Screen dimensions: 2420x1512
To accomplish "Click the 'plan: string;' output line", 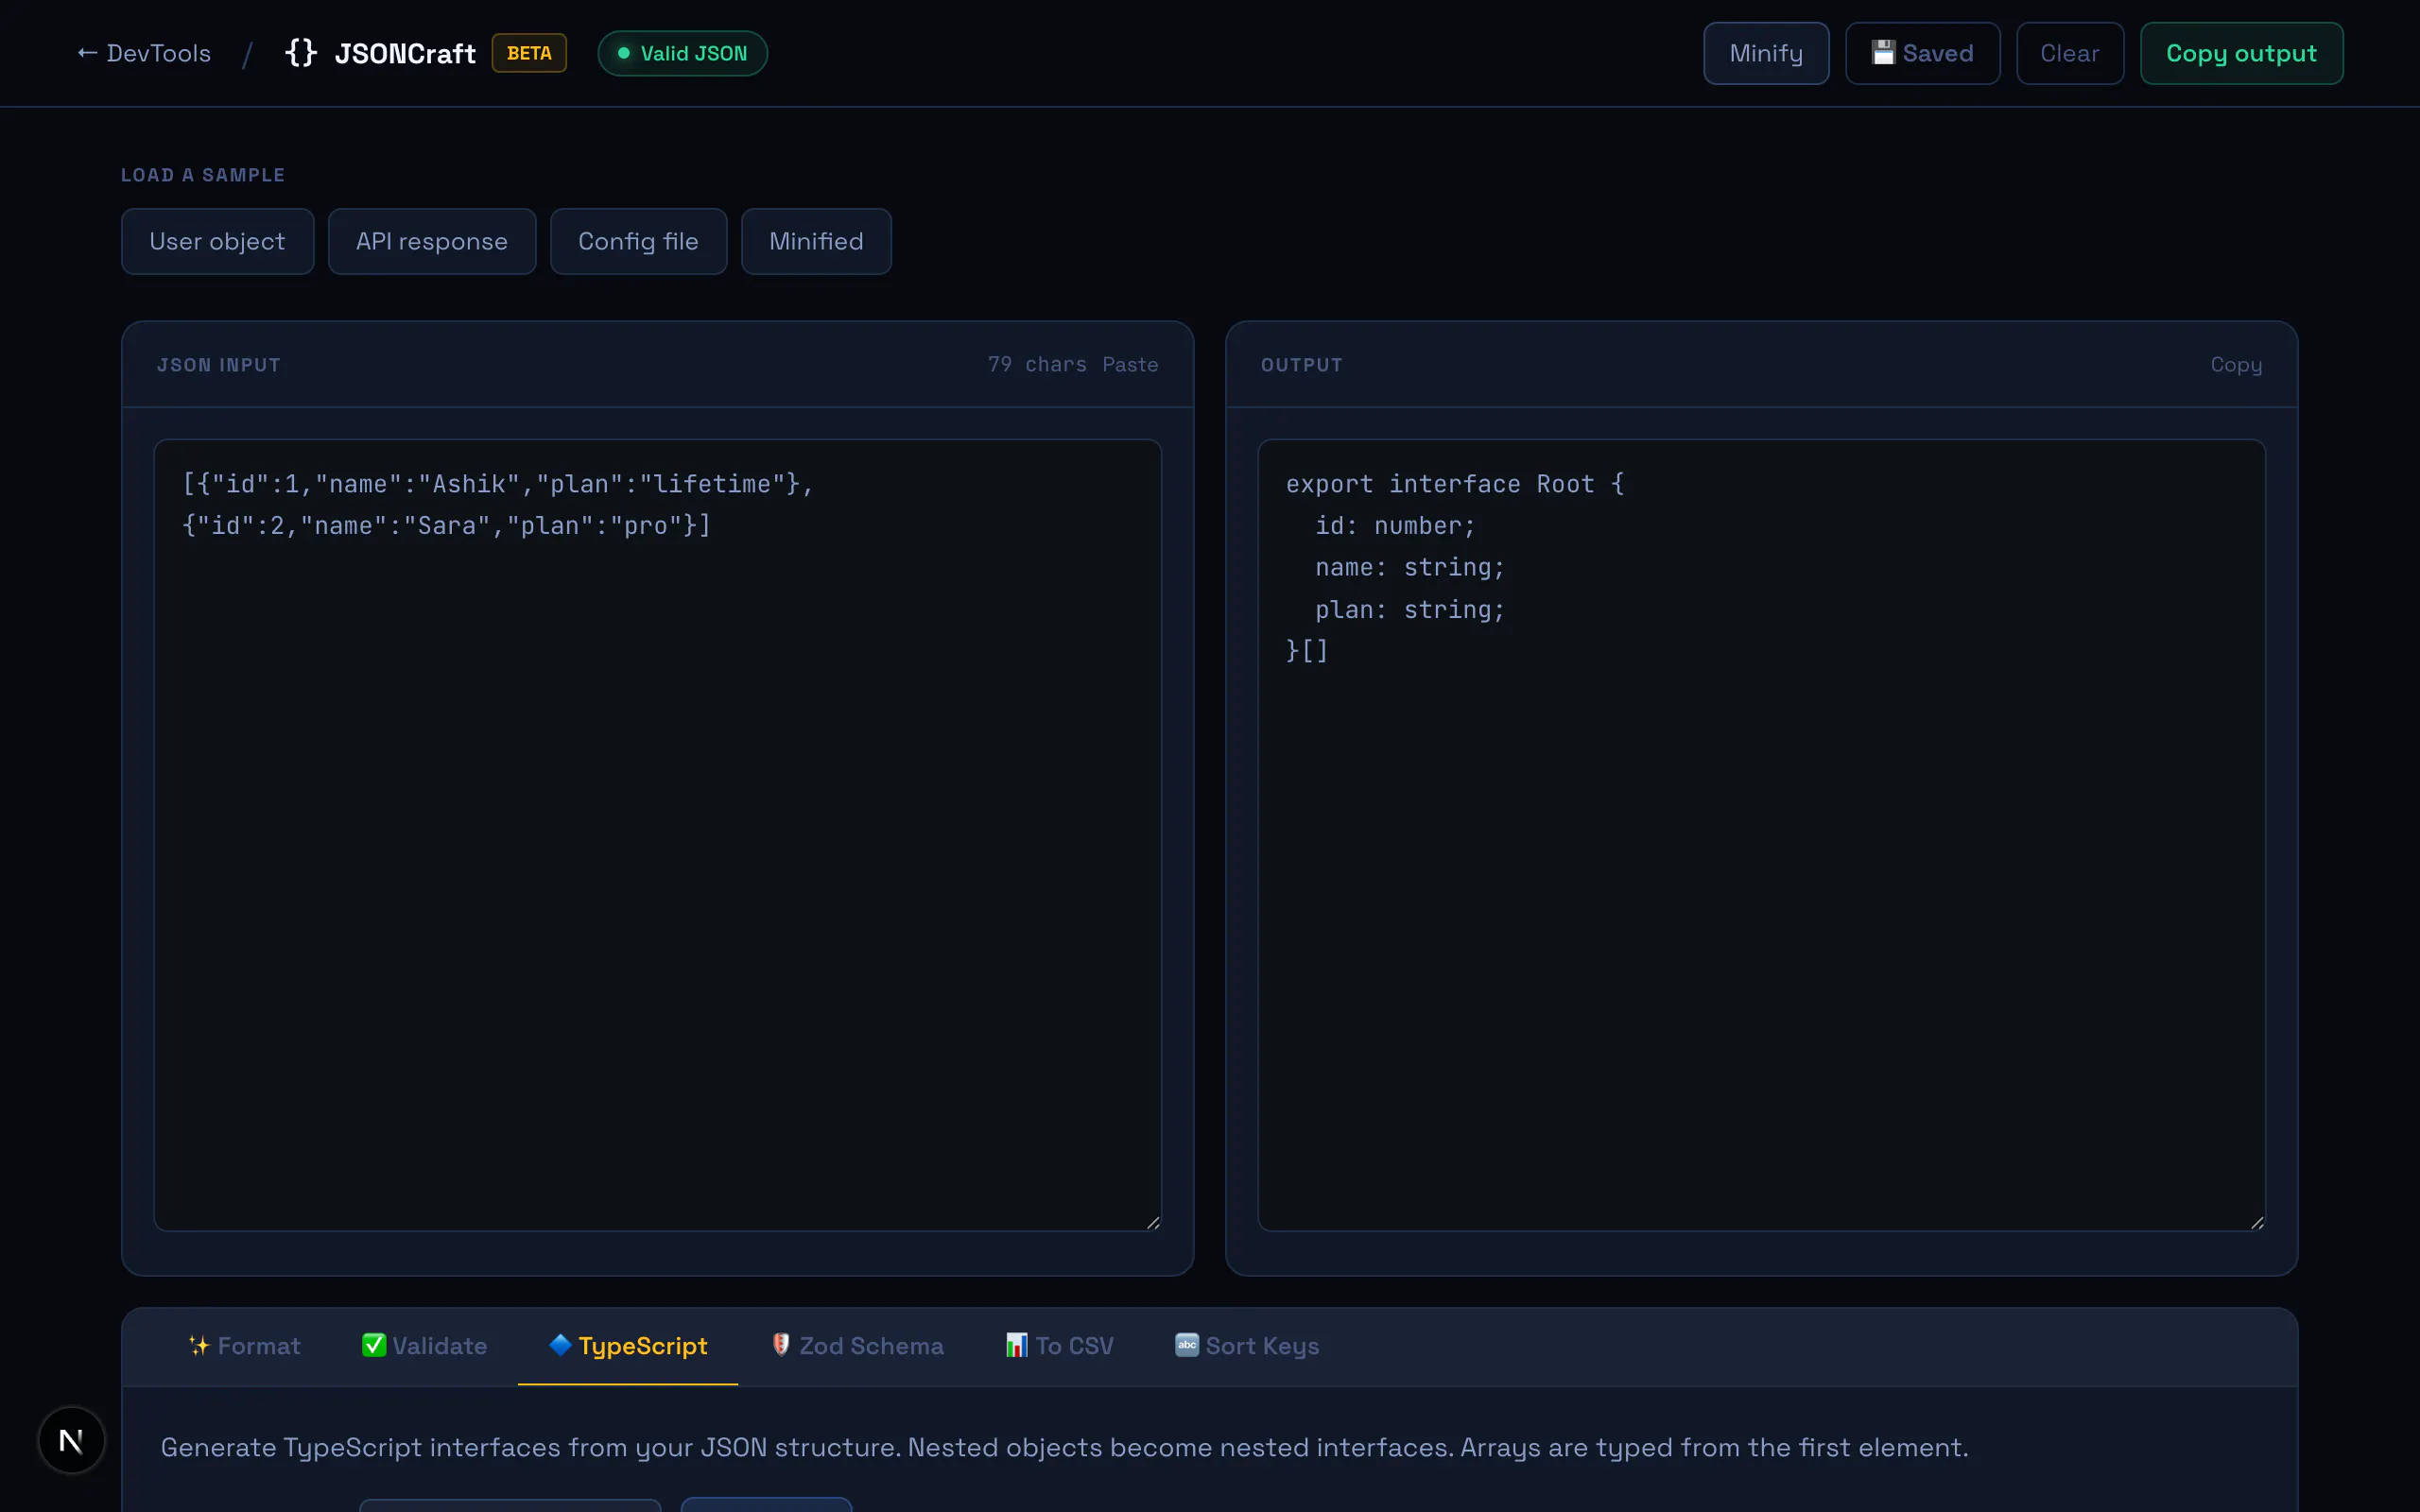I will pyautogui.click(x=1410, y=610).
